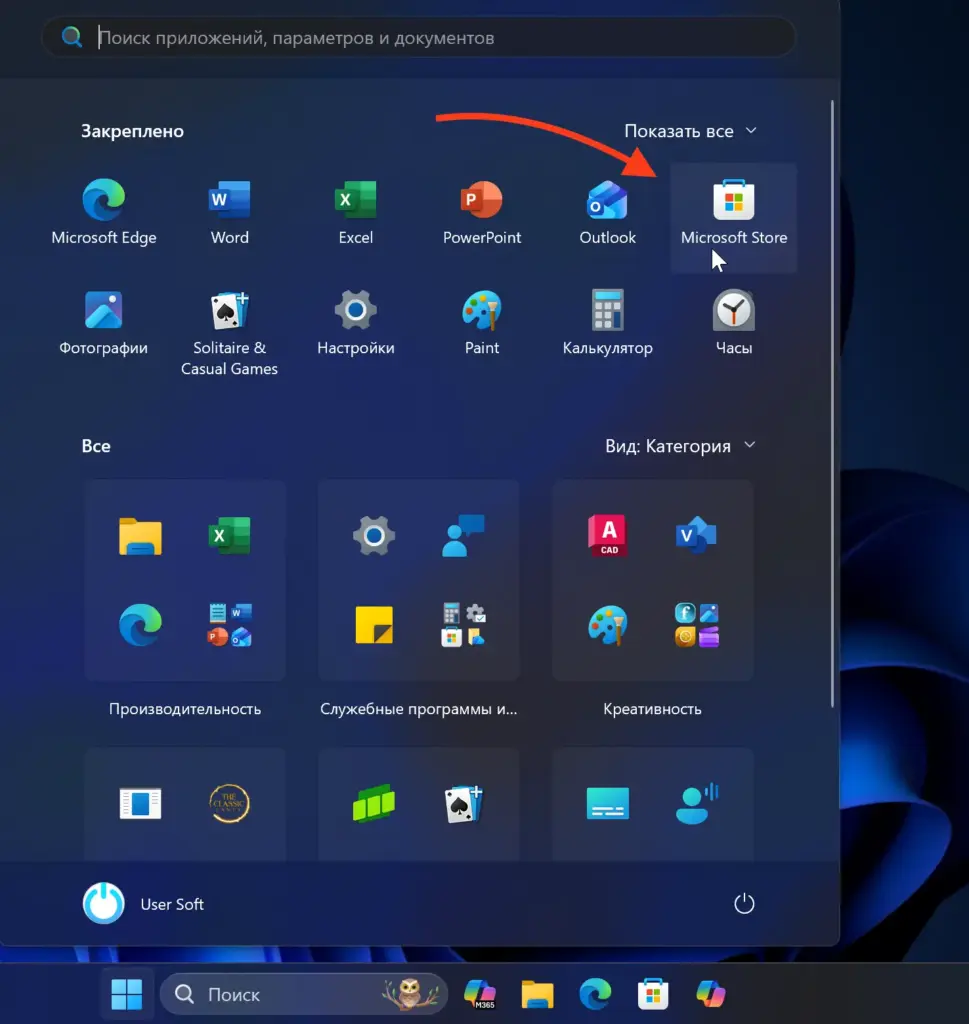Screen dimensions: 969x1024
Task: Open Excel in Производительность group
Action: coord(229,536)
